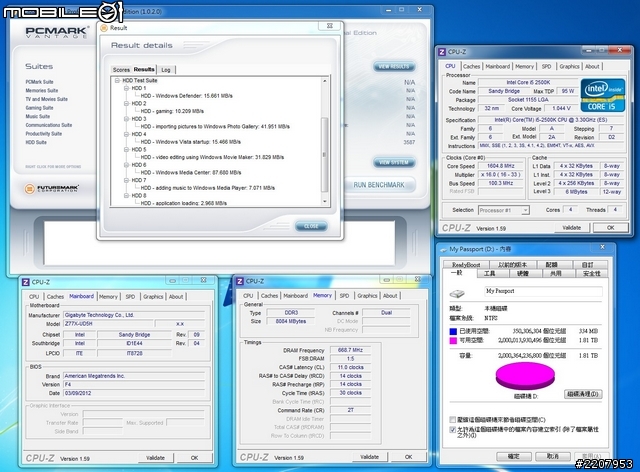The image size is (640, 472).
Task: Click the My Passport properties title bar icon
Action: point(444,249)
